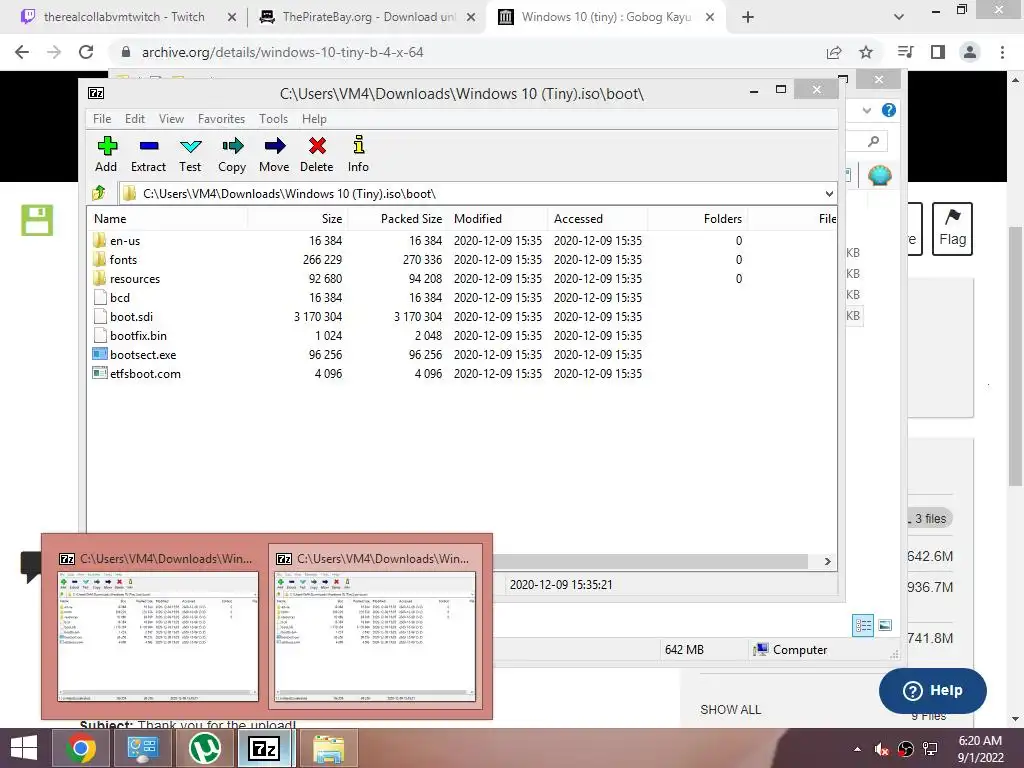Click the Add toolbar icon in 7-Zip

coord(106,154)
